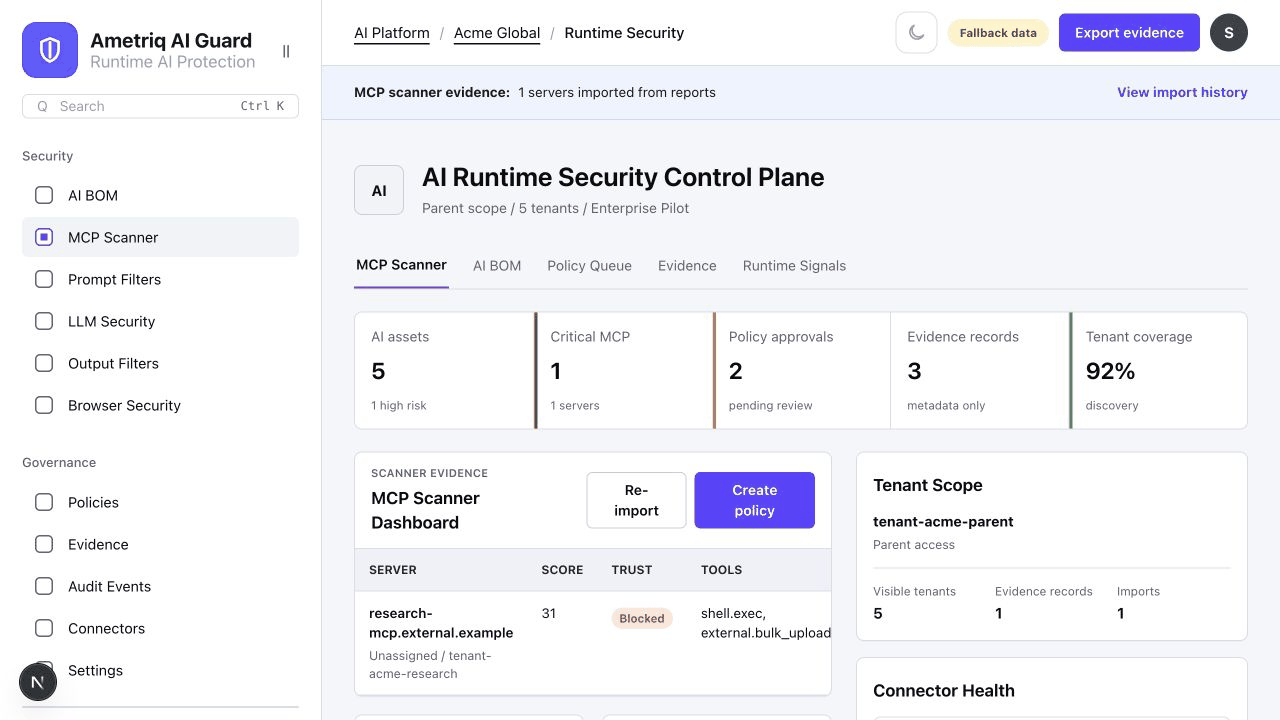Viewport: 1280px width, 720px height.
Task: Open the user avatar menu labeled S
Action: click(1229, 33)
